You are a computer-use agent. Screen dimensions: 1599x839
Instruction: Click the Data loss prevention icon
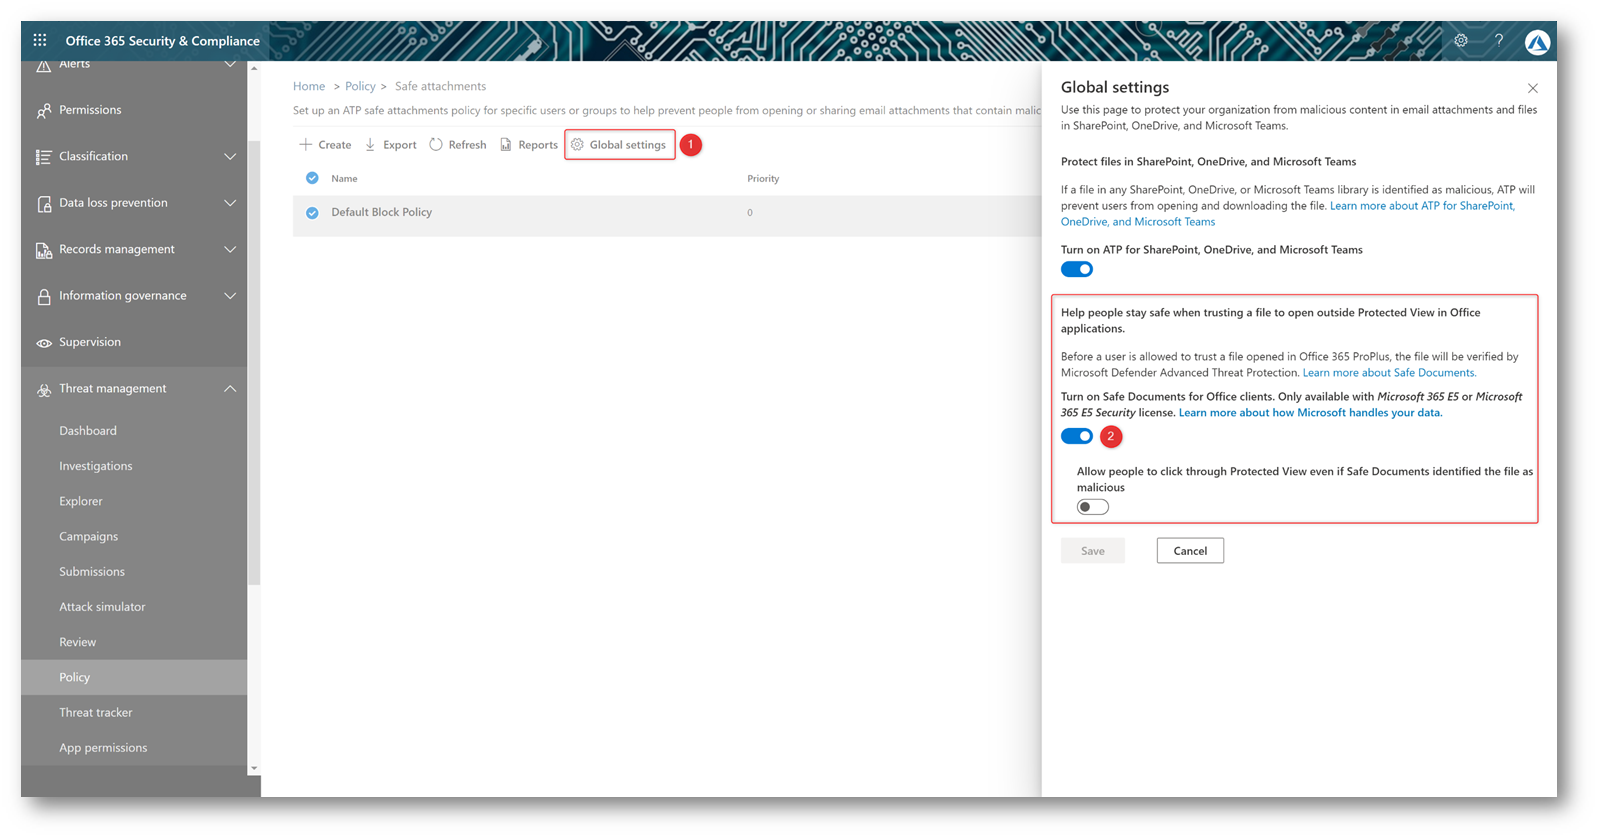click(x=43, y=204)
